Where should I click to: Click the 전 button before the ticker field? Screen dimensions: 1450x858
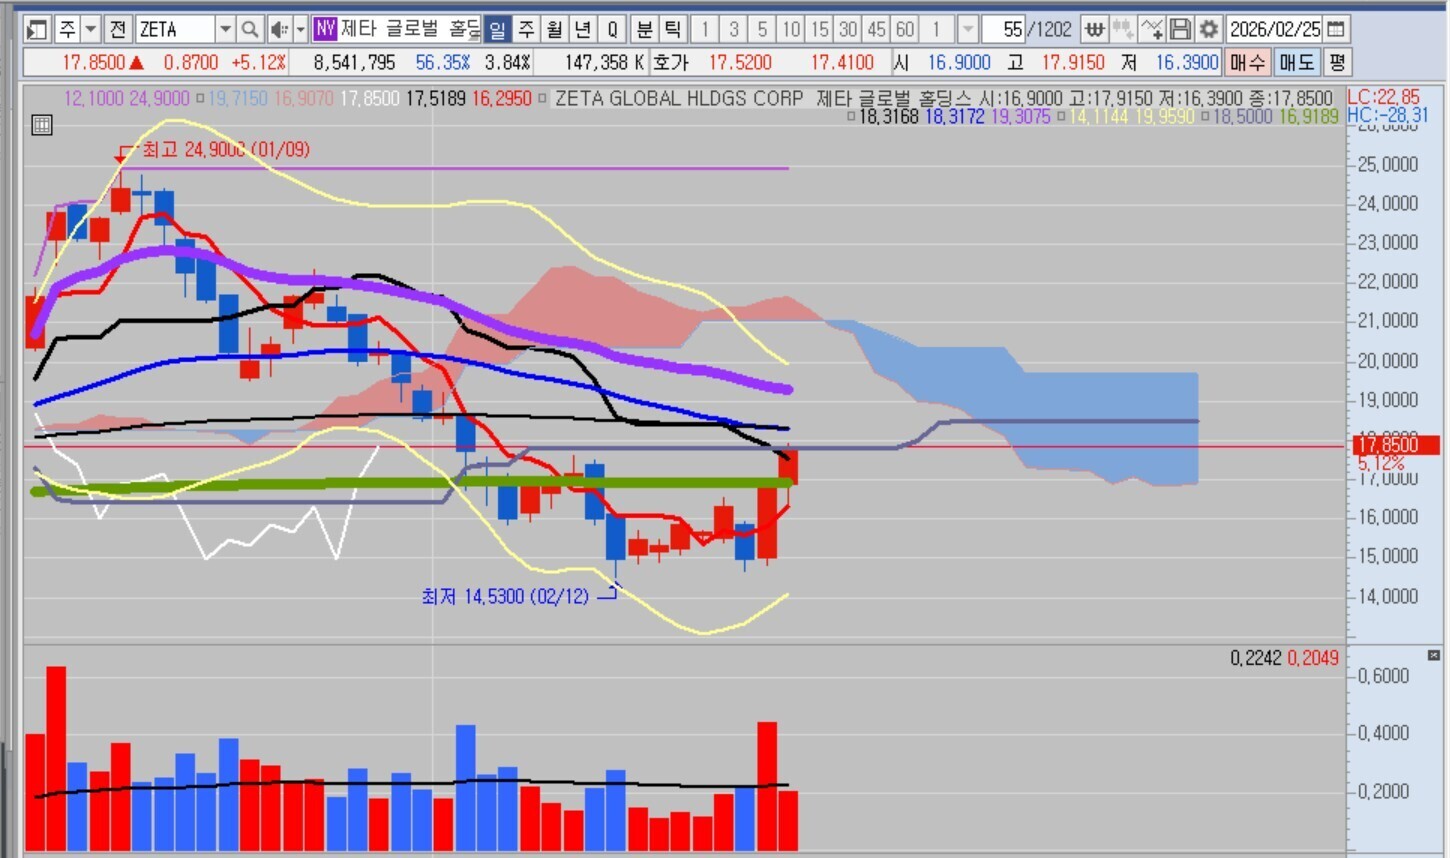click(x=117, y=29)
